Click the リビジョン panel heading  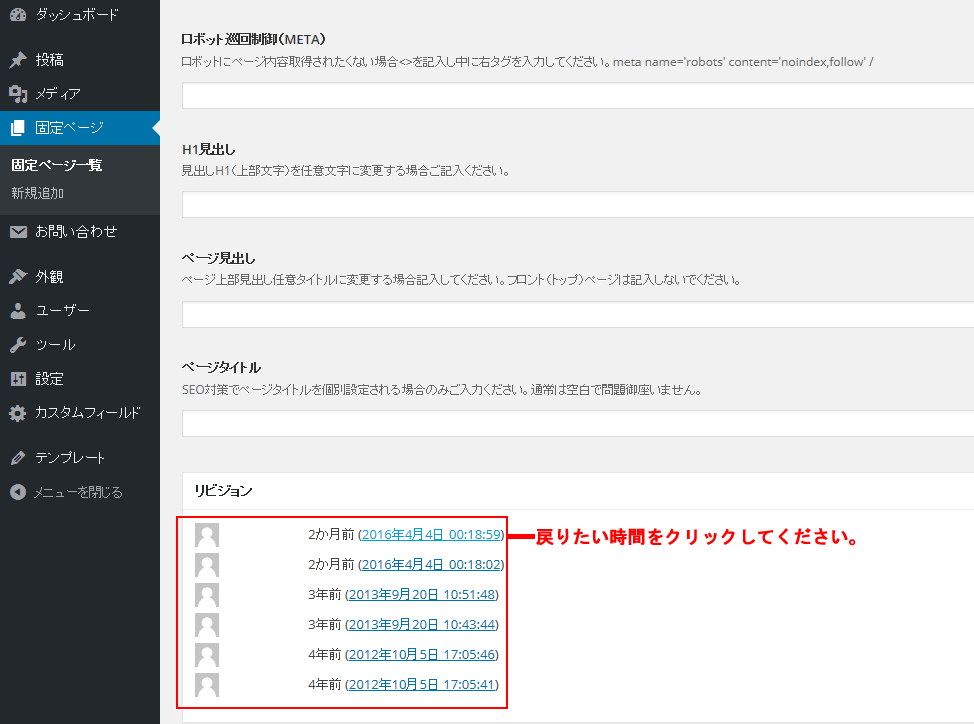point(223,491)
